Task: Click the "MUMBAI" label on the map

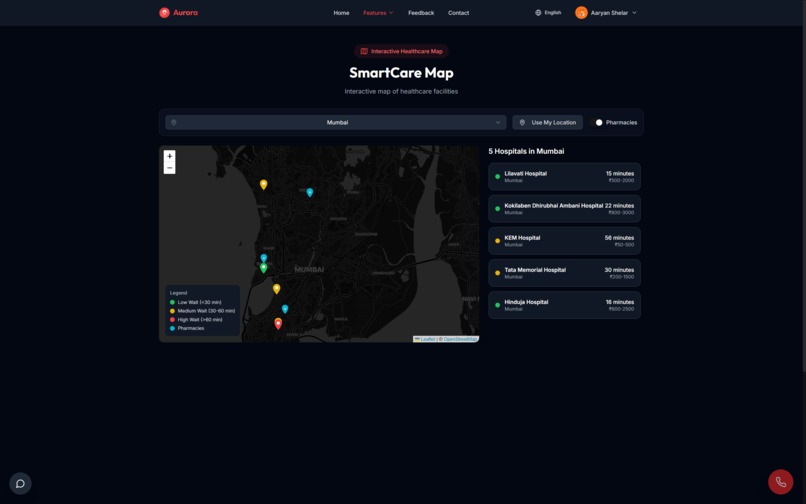Action: click(x=309, y=269)
